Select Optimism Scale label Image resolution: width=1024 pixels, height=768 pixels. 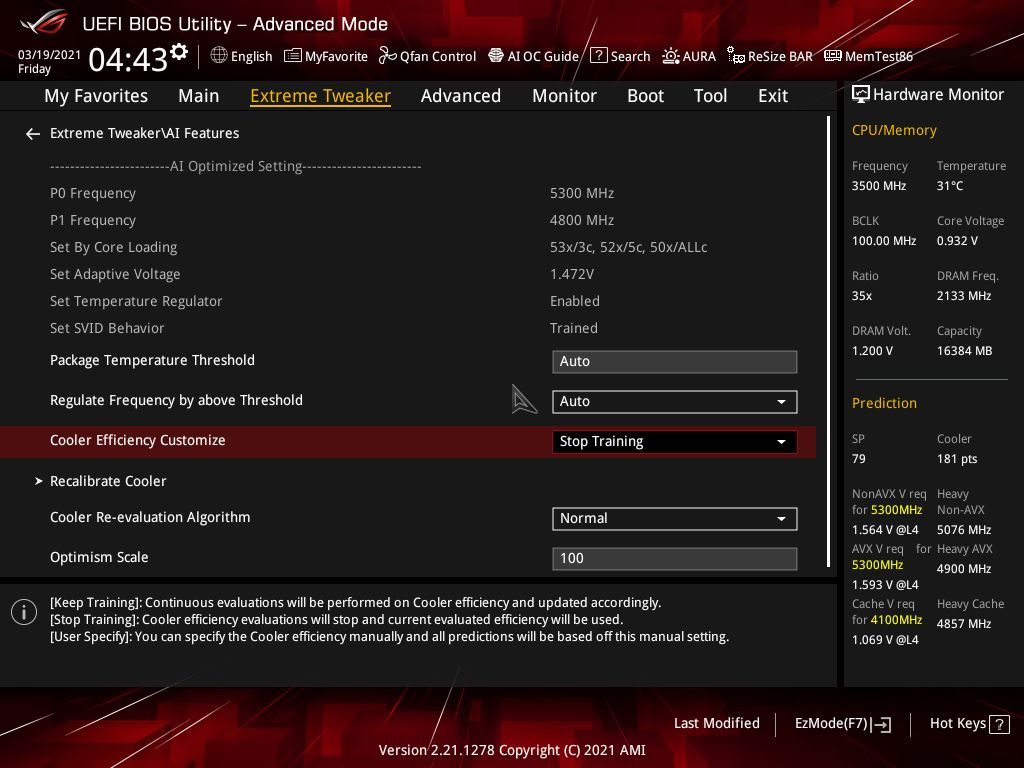tap(99, 557)
